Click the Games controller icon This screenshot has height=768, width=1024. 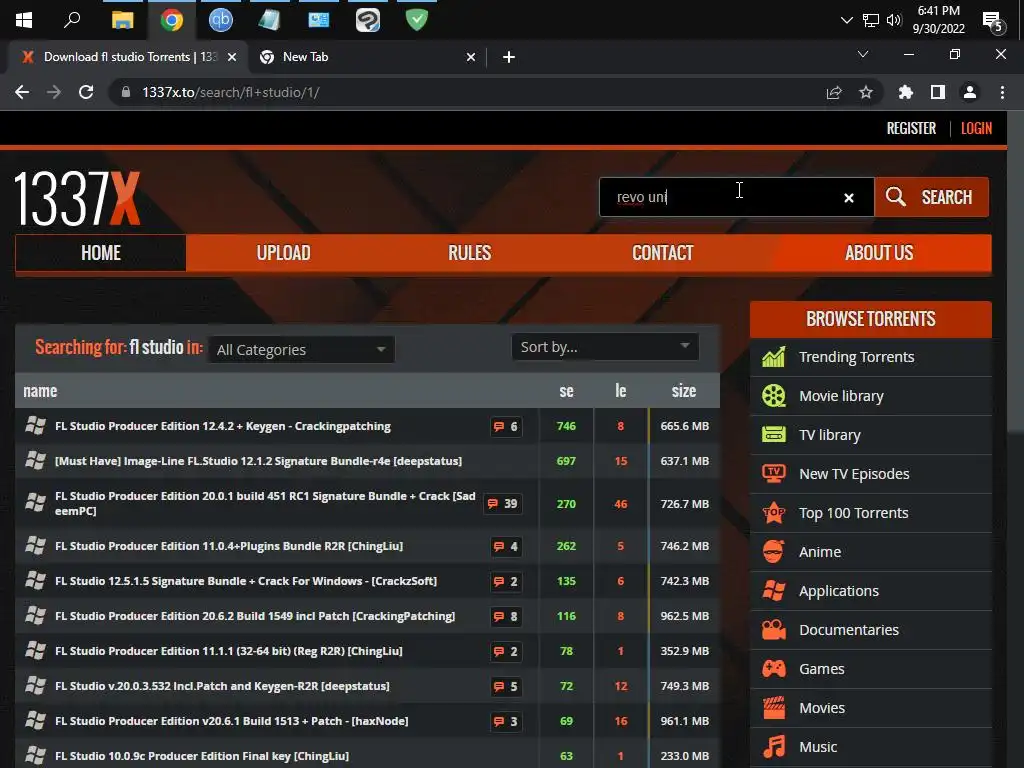(774, 669)
